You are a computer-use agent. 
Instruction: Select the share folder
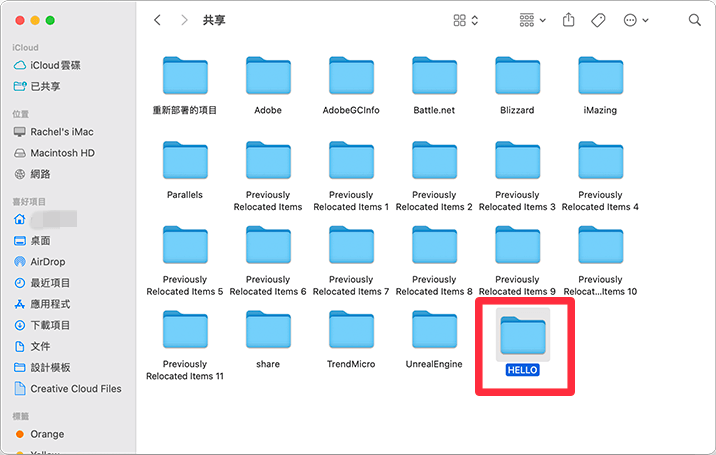tap(268, 329)
